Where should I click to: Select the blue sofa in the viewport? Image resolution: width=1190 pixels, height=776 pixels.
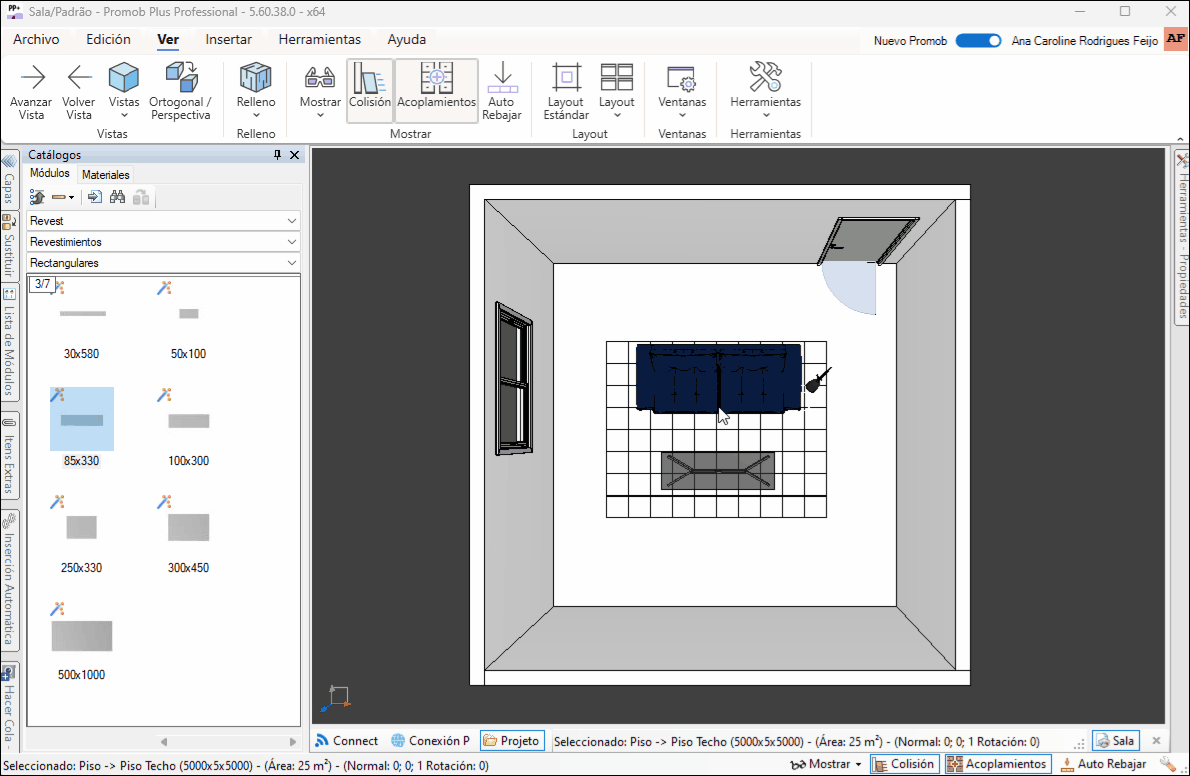pyautogui.click(x=719, y=378)
